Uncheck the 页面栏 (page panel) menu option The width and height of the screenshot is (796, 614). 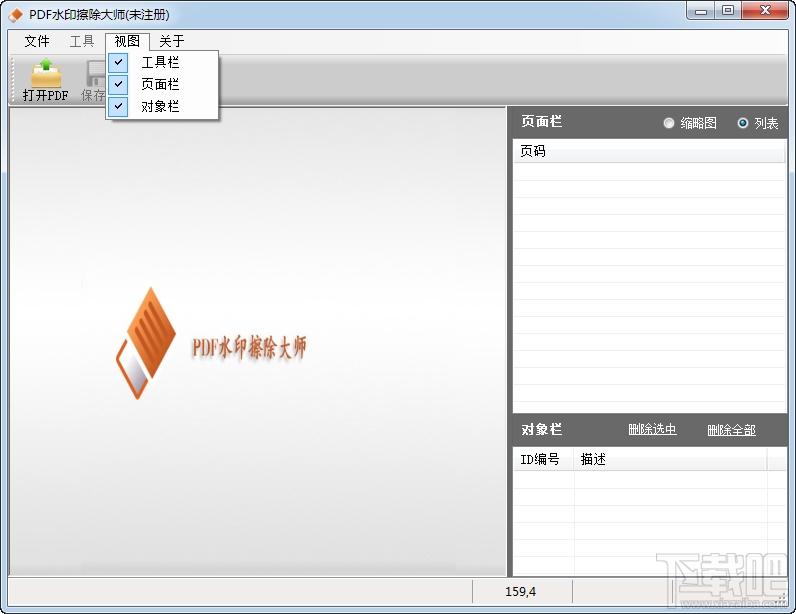(162, 84)
